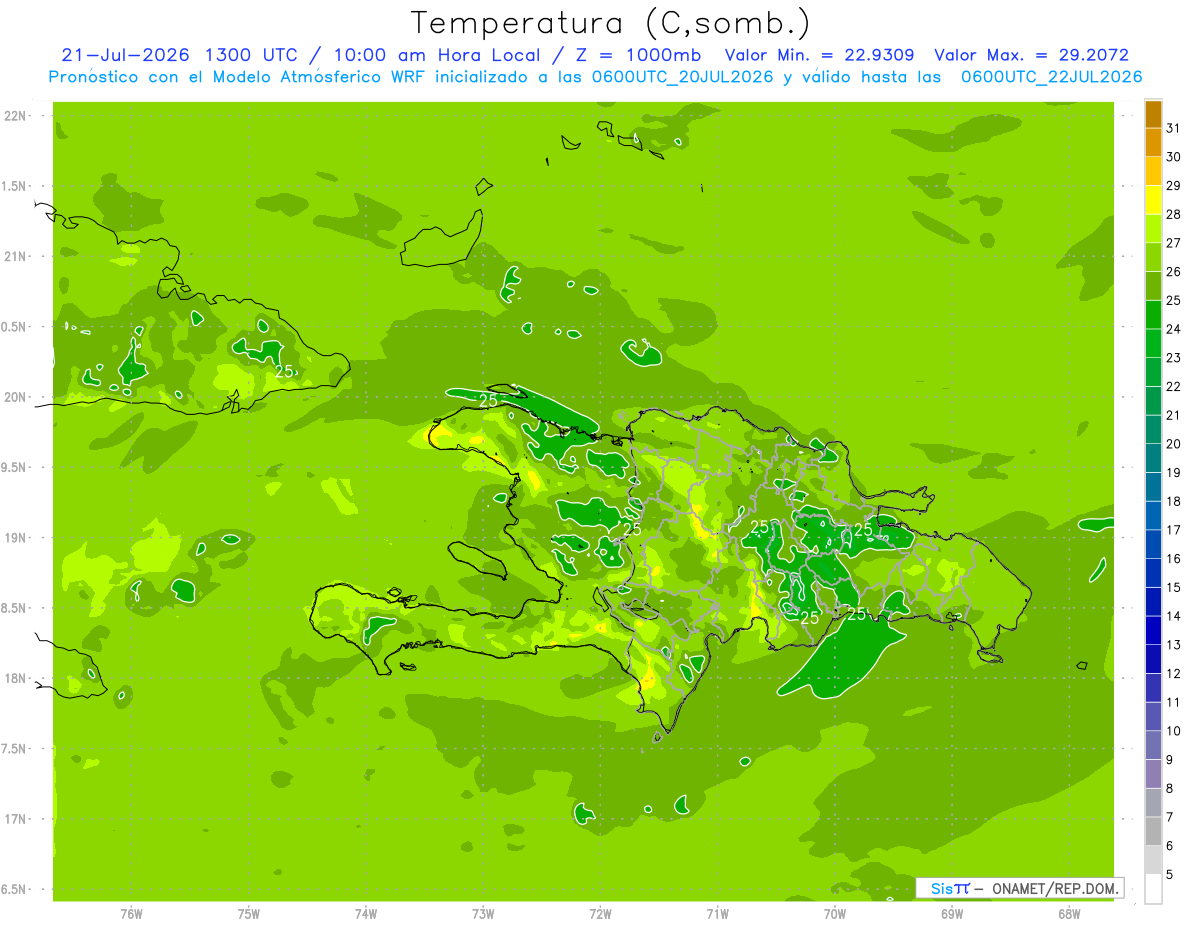Click the 72W longitude axis label
Screen dimensions: 1200x927
(600, 913)
